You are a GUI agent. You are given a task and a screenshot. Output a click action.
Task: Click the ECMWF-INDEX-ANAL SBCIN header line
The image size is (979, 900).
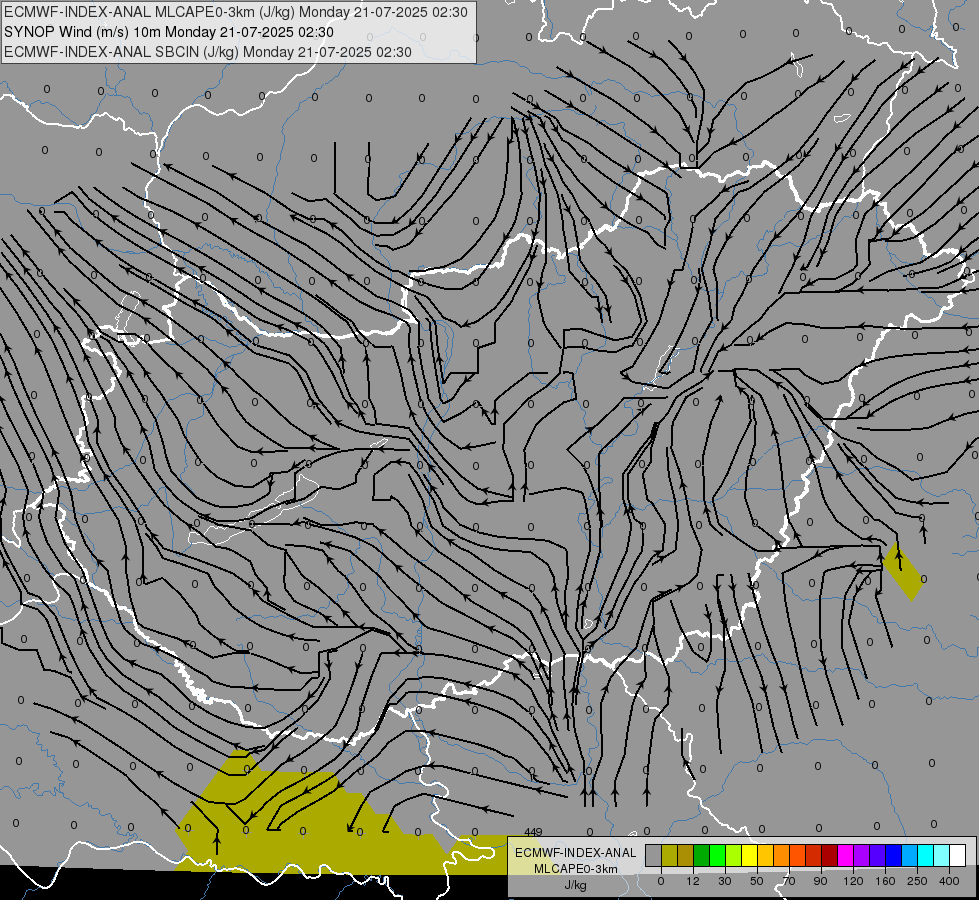pyautogui.click(x=208, y=52)
